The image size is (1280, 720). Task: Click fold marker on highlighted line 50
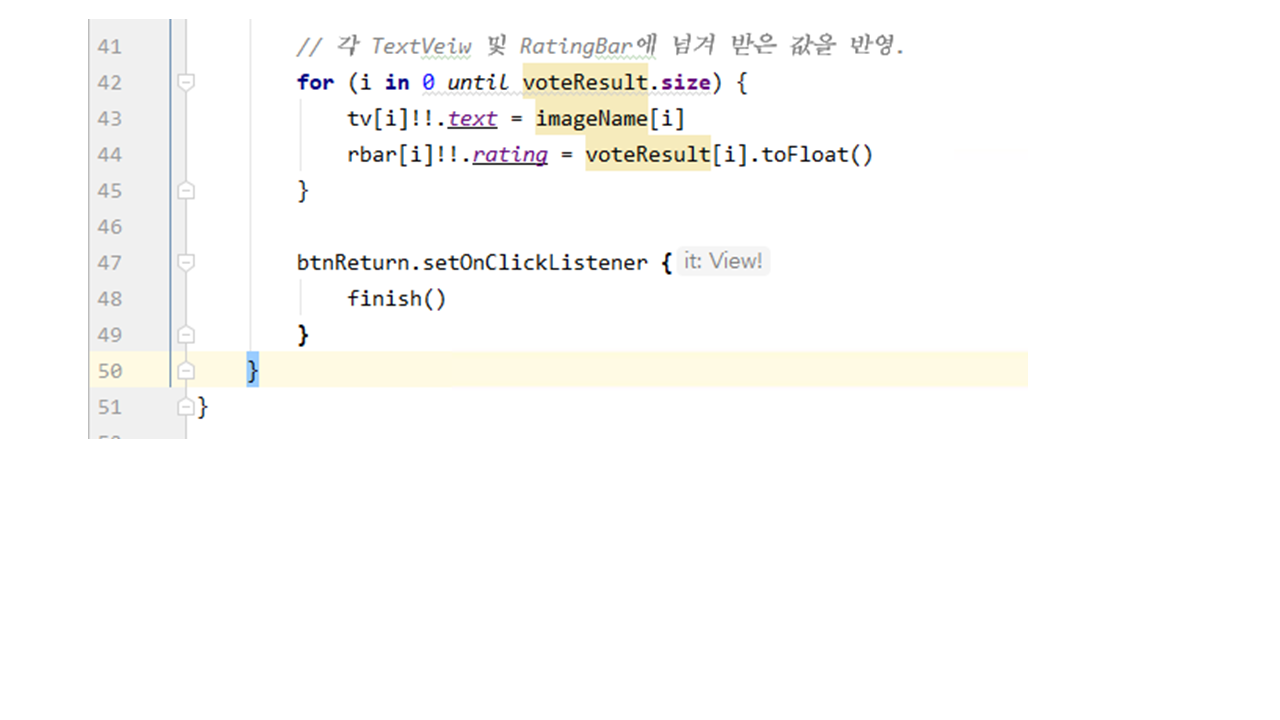tap(186, 371)
